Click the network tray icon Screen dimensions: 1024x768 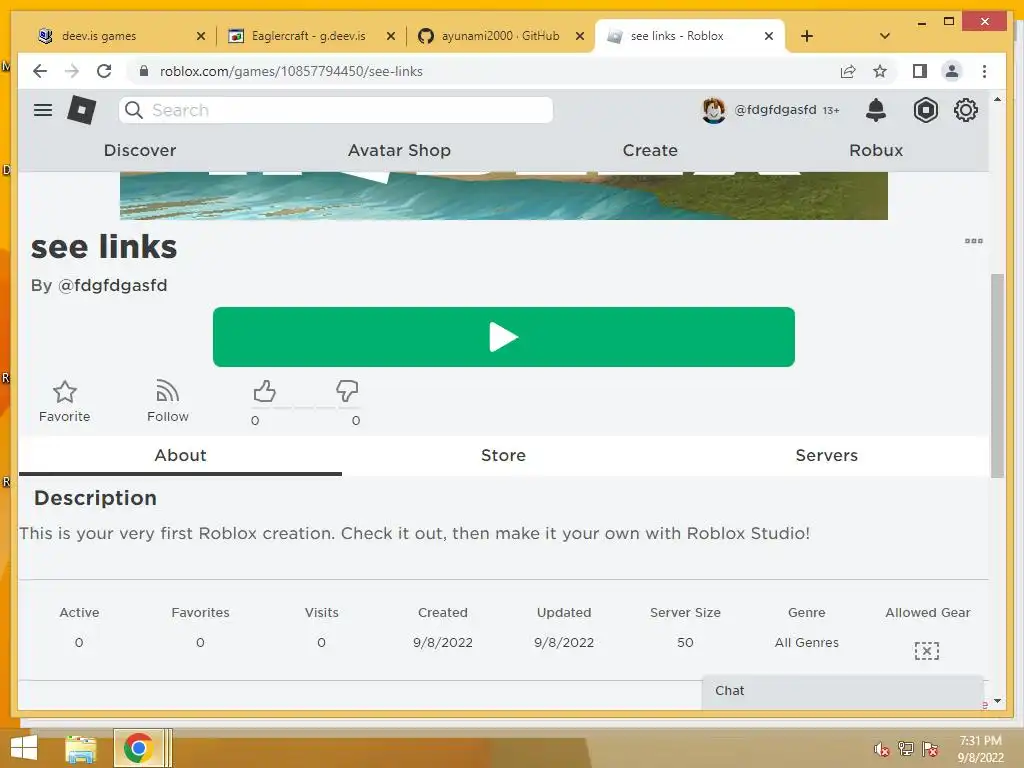(x=906, y=749)
